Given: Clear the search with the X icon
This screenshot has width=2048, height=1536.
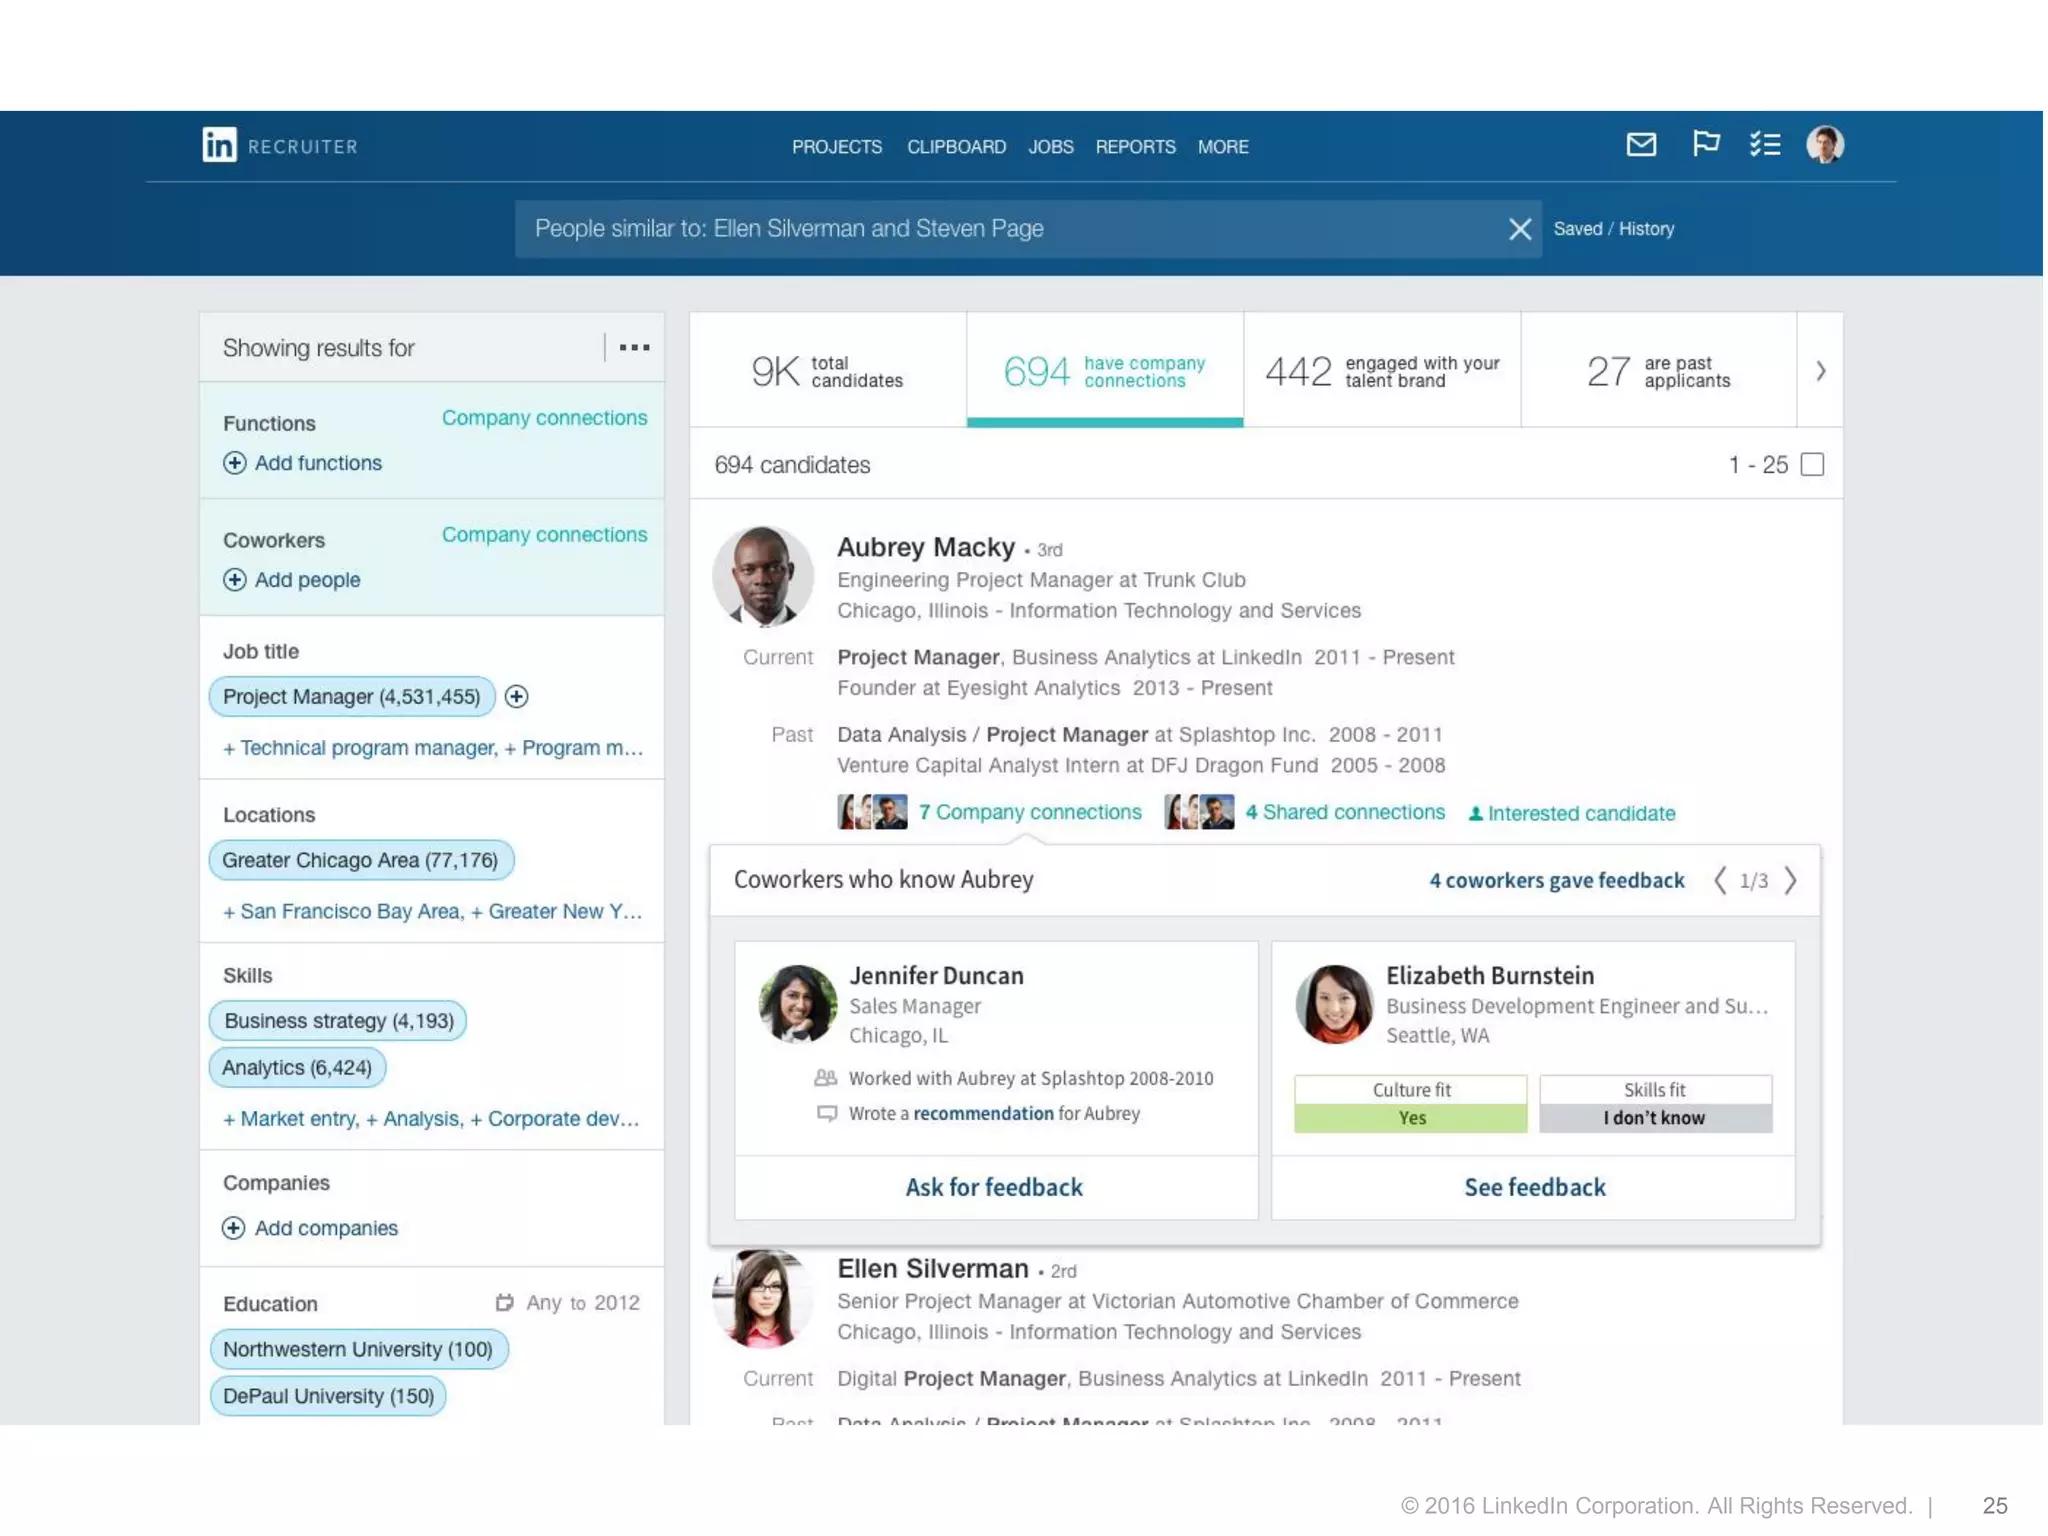Looking at the screenshot, I should coord(1520,229).
